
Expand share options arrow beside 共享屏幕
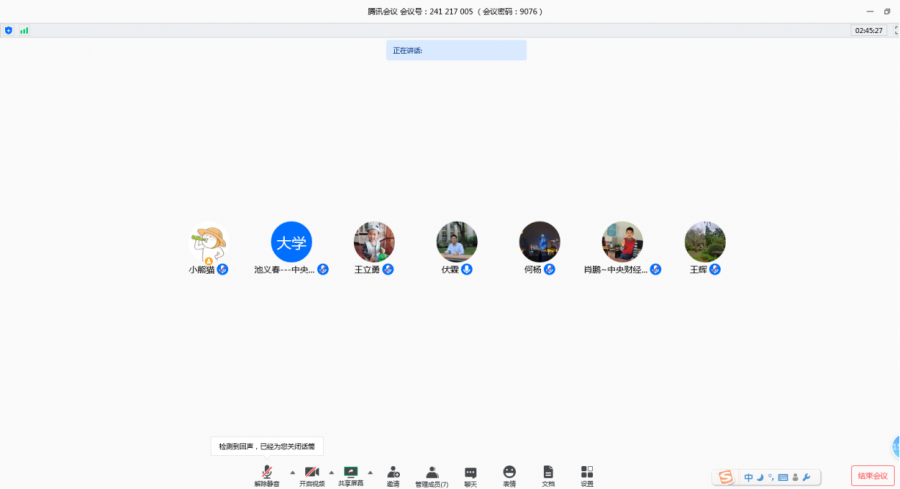[x=370, y=472]
